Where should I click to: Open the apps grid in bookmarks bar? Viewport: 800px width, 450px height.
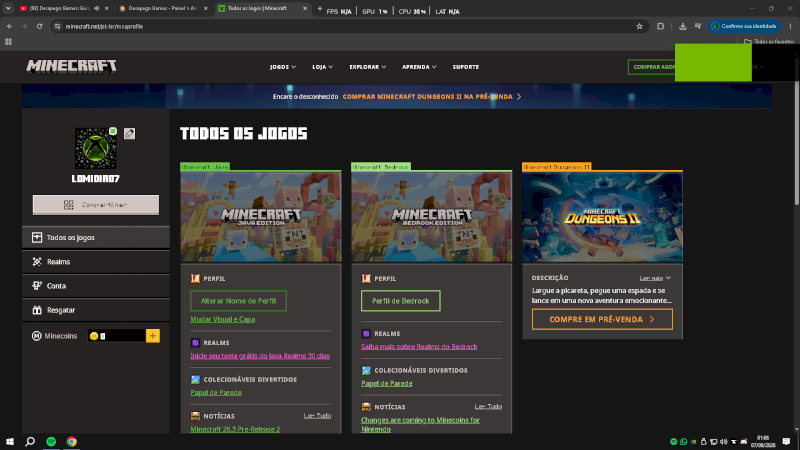[8, 42]
